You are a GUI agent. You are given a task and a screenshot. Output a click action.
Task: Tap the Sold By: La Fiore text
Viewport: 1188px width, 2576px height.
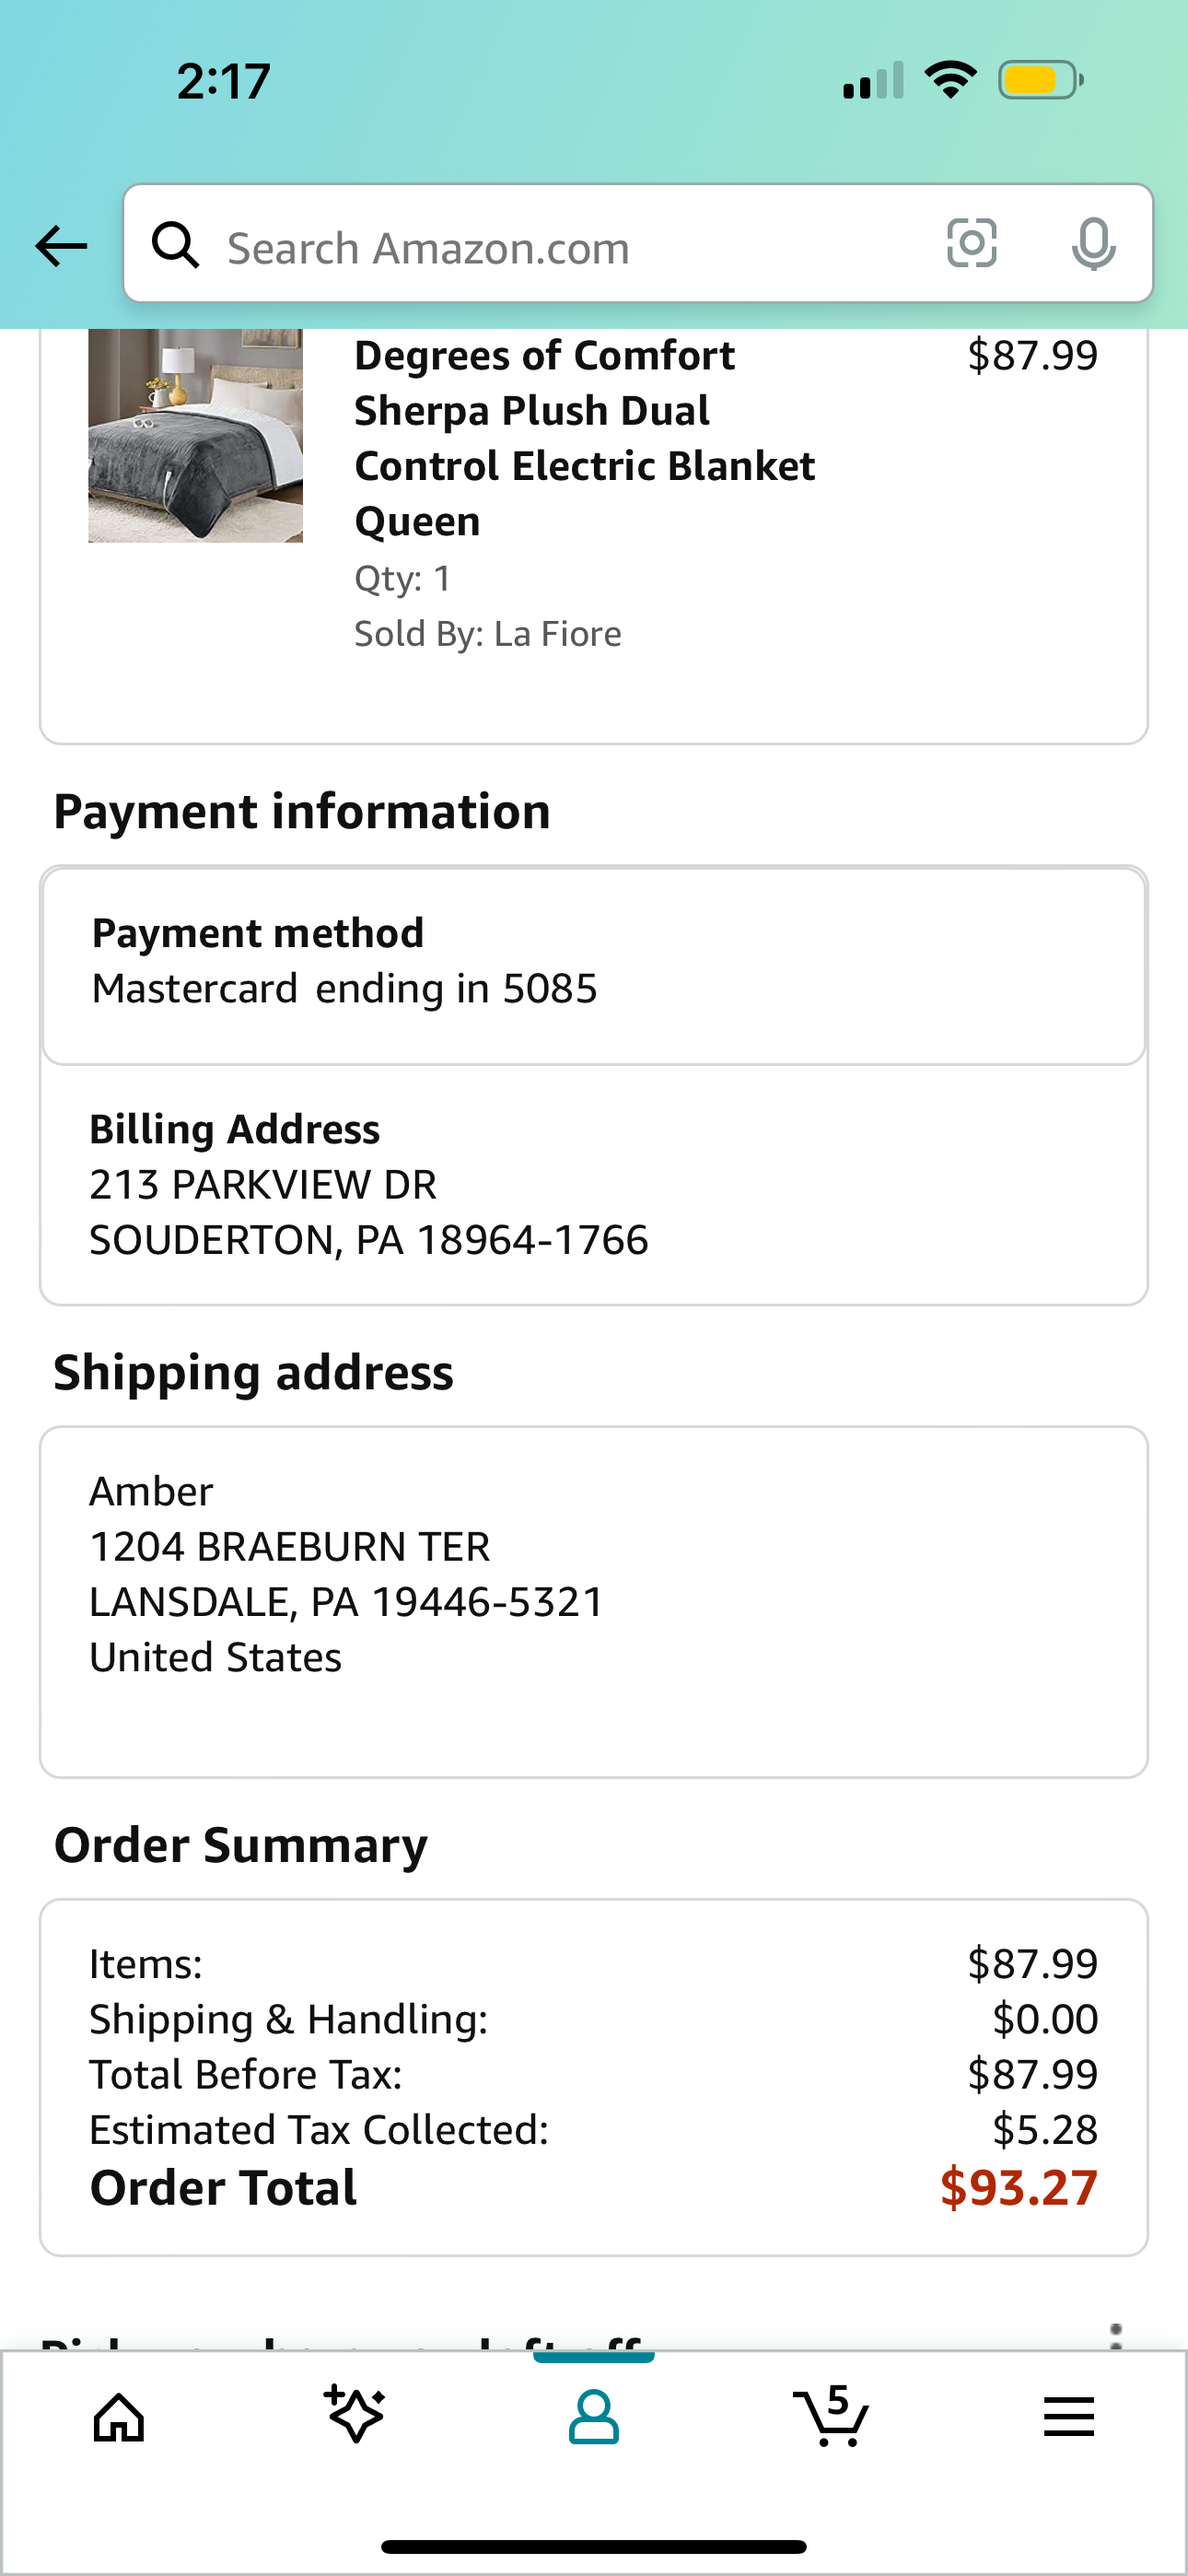488,634
